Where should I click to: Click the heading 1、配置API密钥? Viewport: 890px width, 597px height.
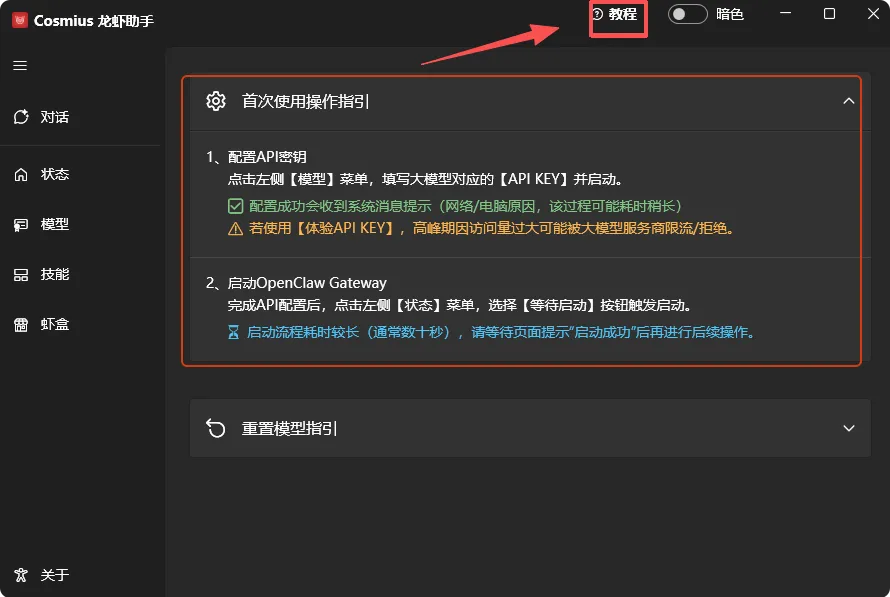pyautogui.click(x=256, y=157)
